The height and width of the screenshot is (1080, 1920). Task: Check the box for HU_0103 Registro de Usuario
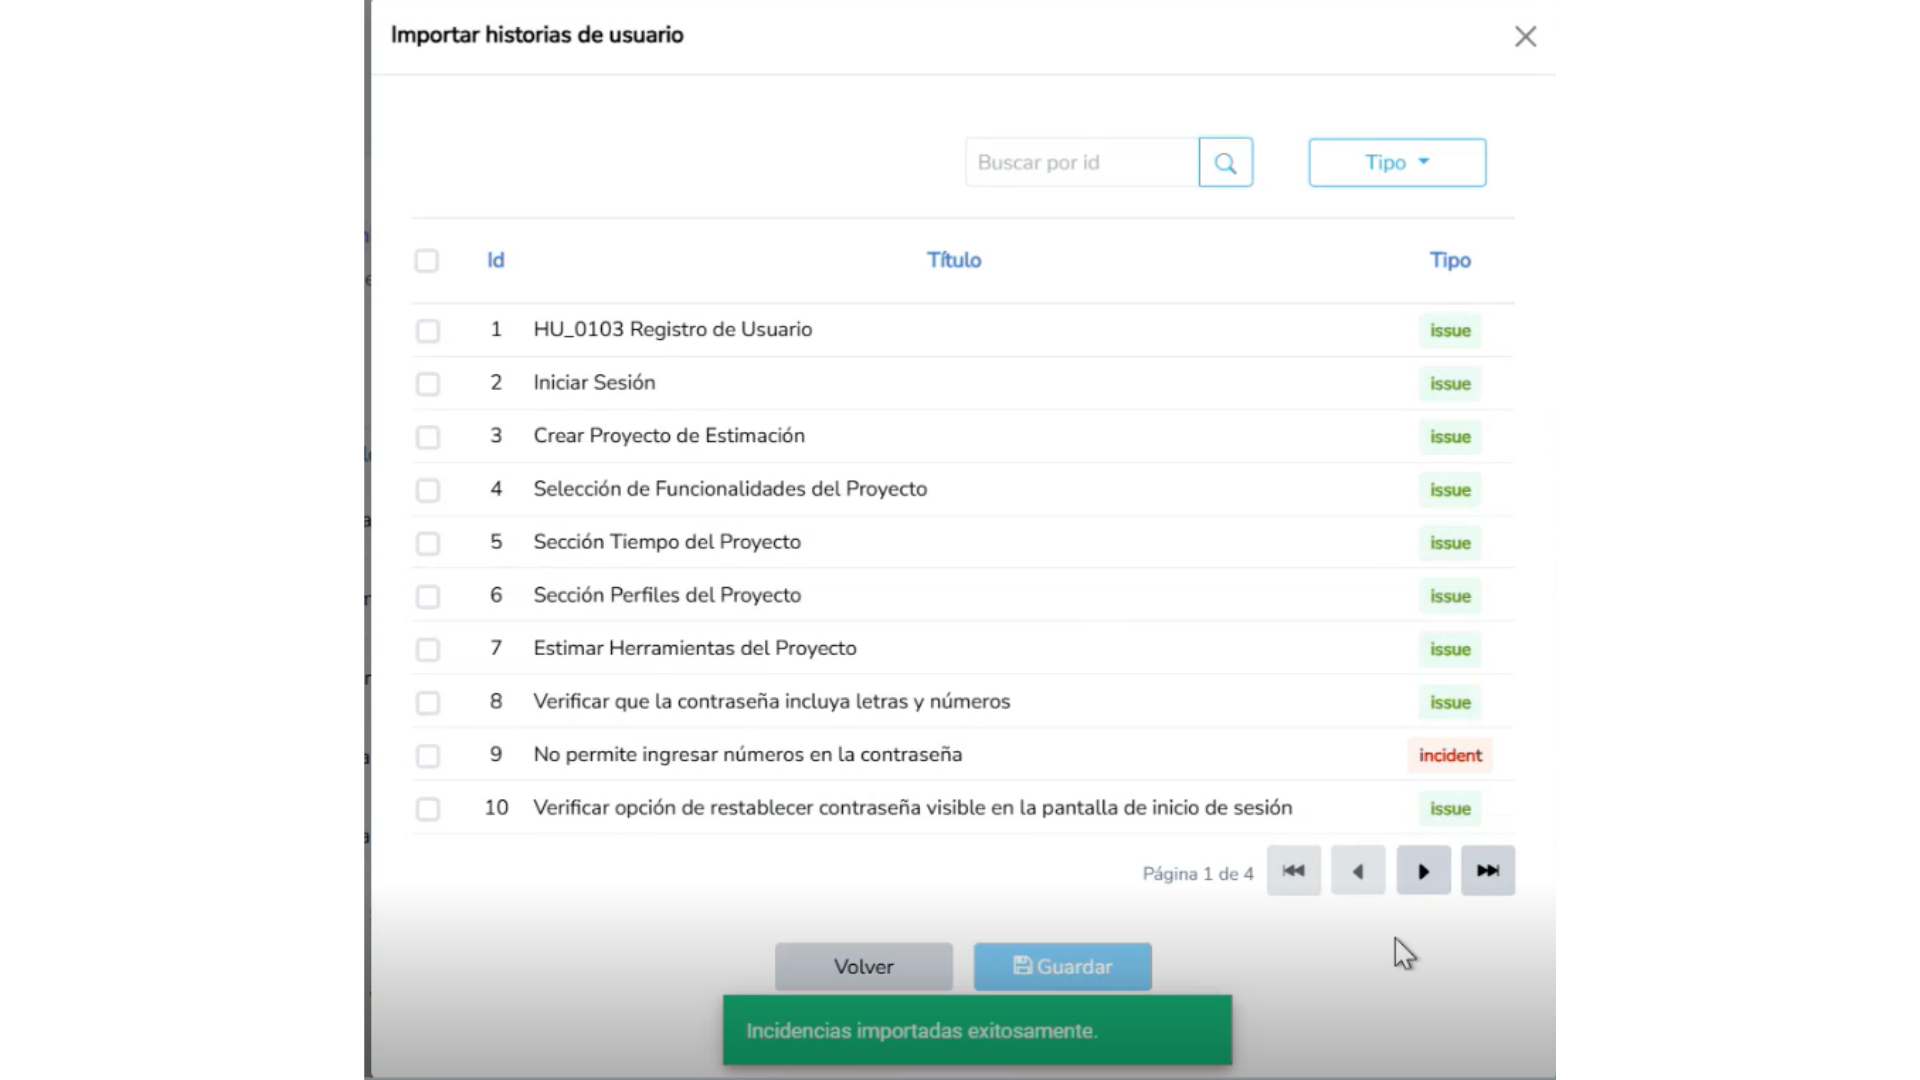coord(428,331)
